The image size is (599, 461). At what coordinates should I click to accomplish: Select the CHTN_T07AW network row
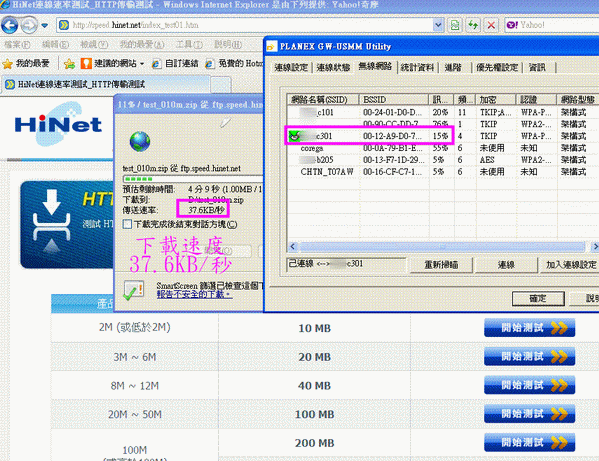tap(443, 172)
